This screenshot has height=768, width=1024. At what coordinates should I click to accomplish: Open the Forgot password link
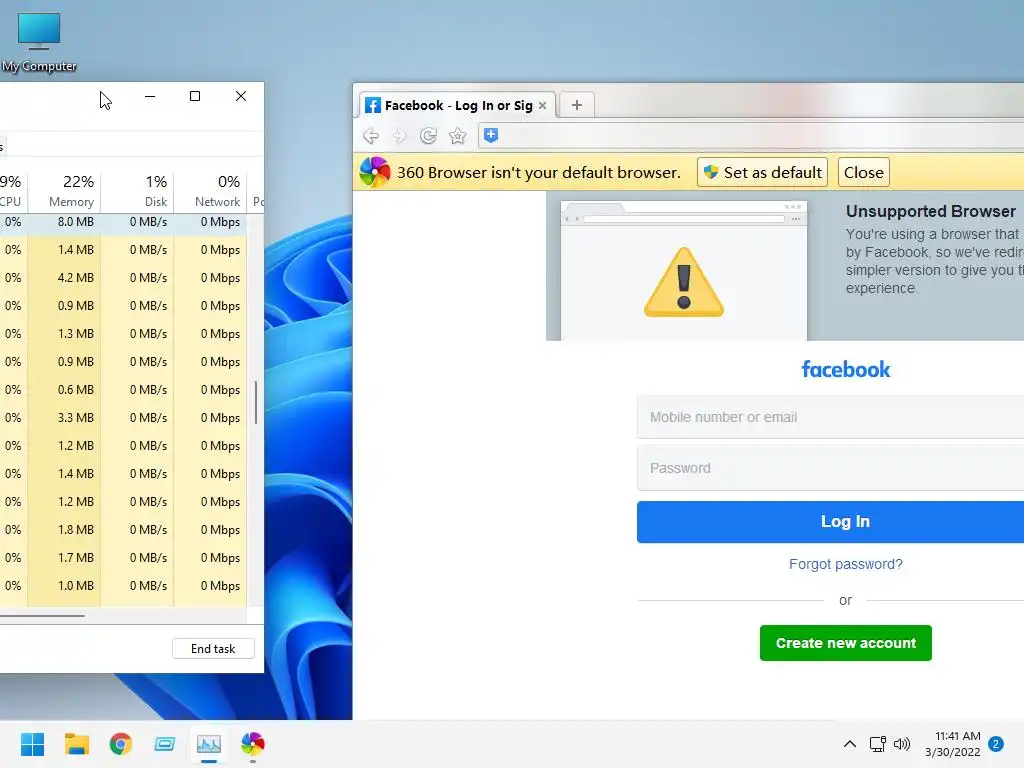point(846,564)
